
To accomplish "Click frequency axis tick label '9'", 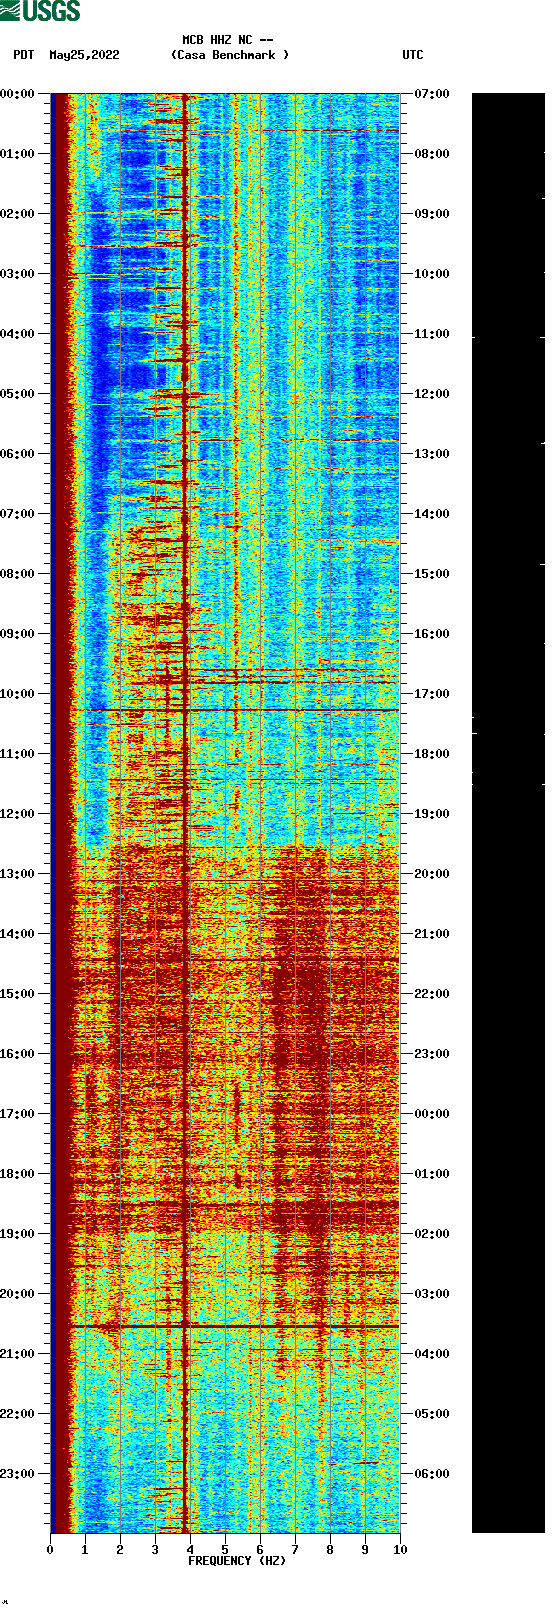I will (365, 1550).
